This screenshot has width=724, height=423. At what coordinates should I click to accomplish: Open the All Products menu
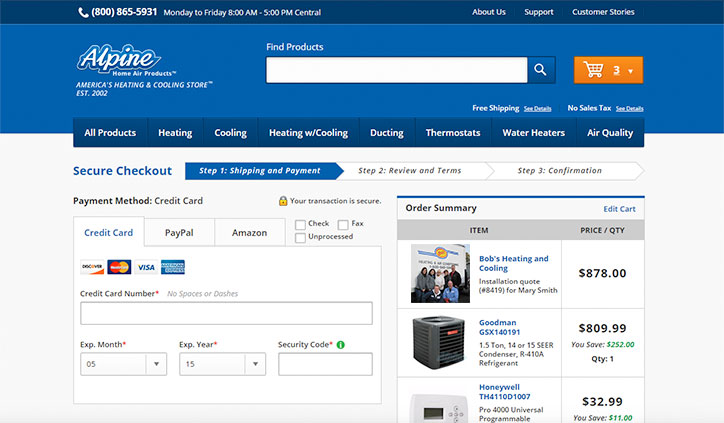point(110,133)
